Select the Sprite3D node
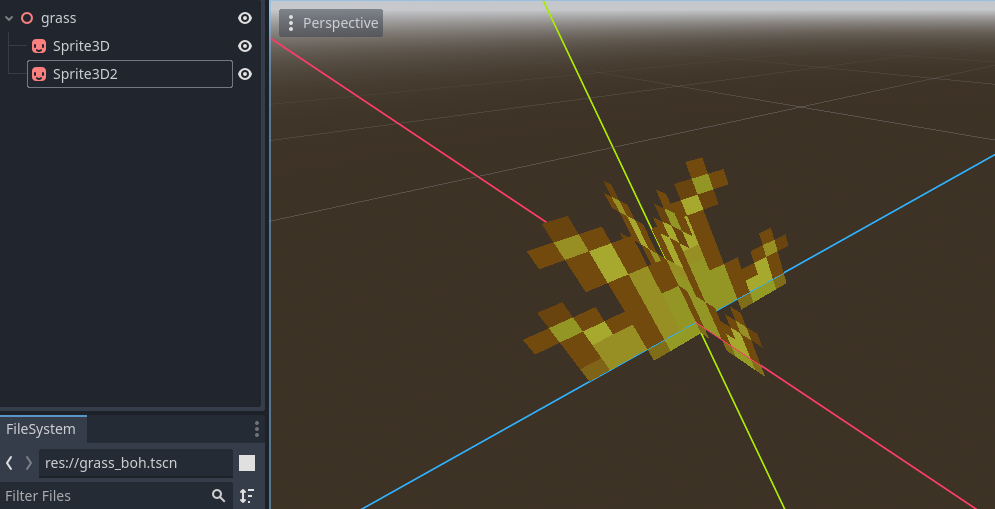Screen dimensions: 995x509 81,46
